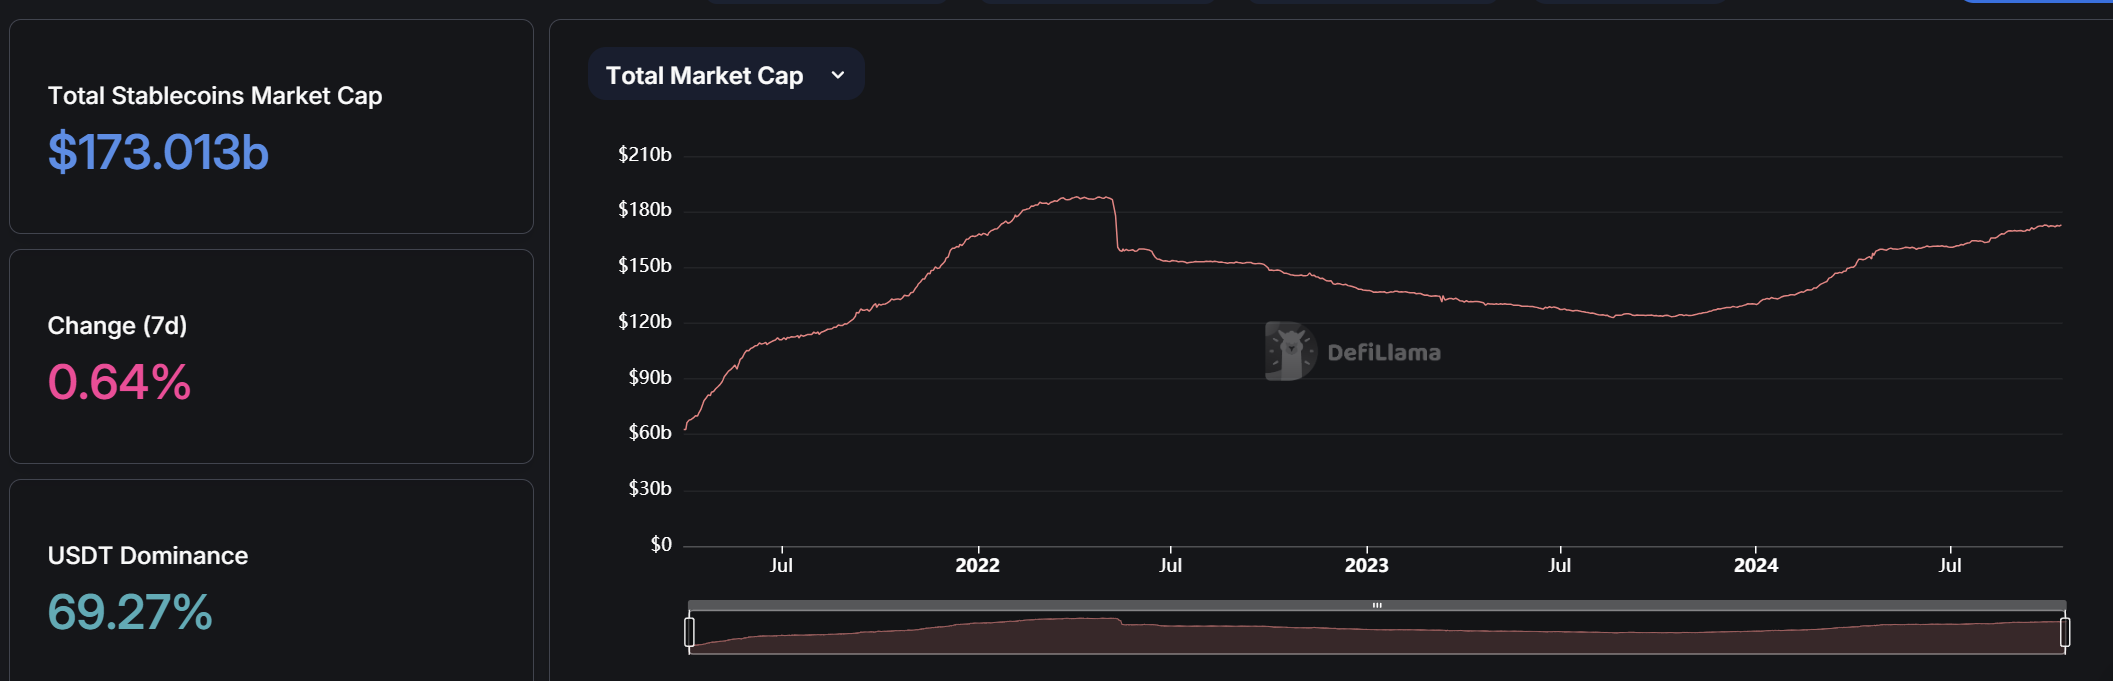The image size is (2113, 681).
Task: Click the left handle of the range slider
Action: coord(689,632)
